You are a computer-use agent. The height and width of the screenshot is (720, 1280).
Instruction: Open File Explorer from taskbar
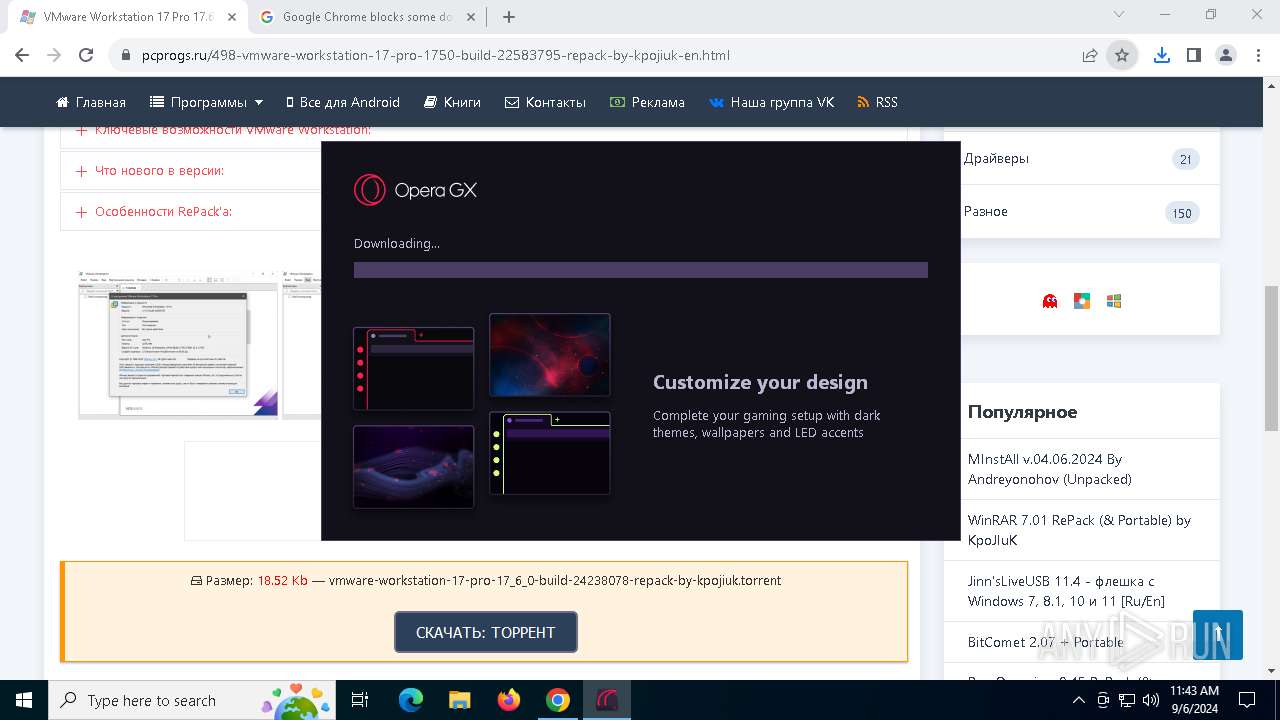pyautogui.click(x=459, y=700)
